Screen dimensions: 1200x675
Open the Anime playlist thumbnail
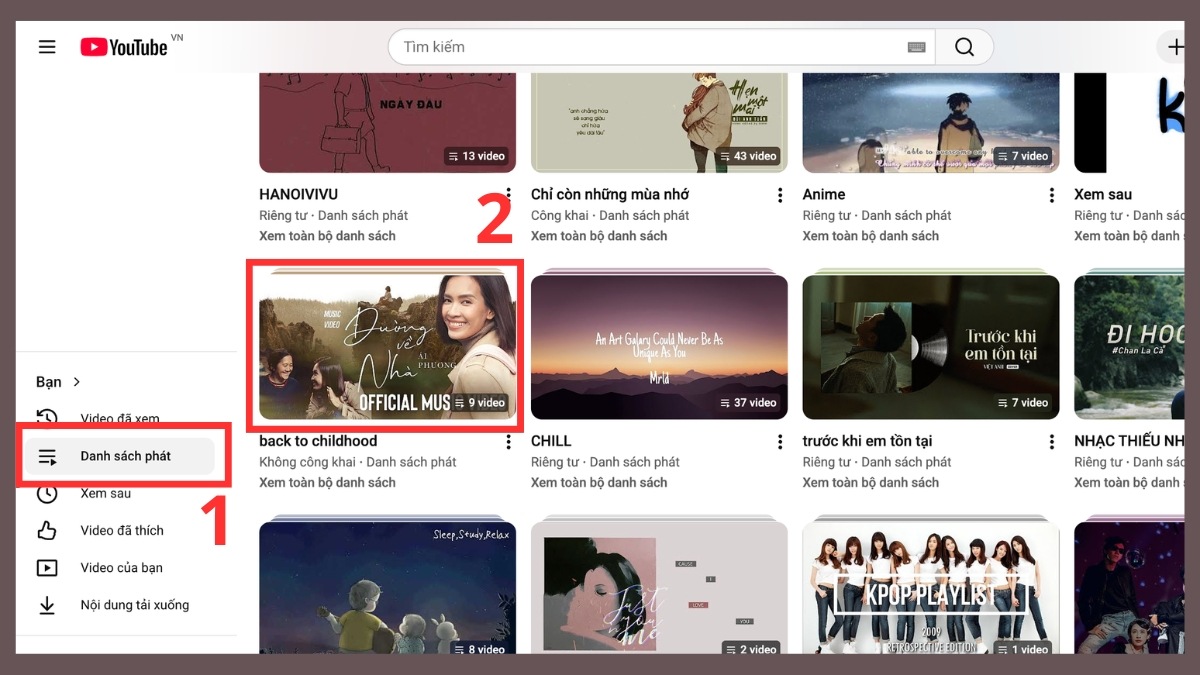[x=931, y=122]
